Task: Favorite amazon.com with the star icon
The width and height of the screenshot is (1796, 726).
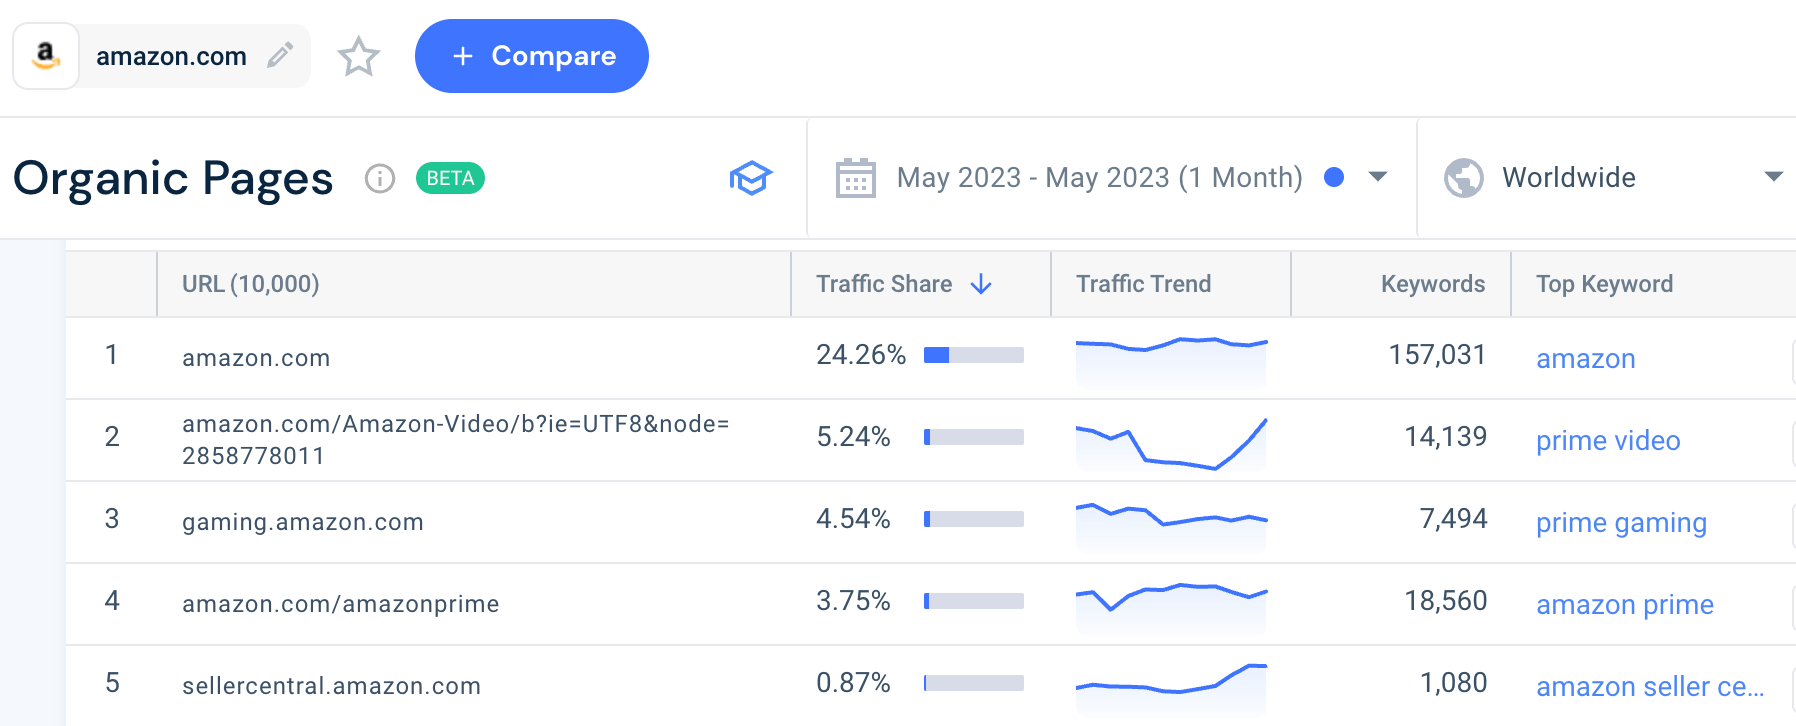Action: (358, 57)
